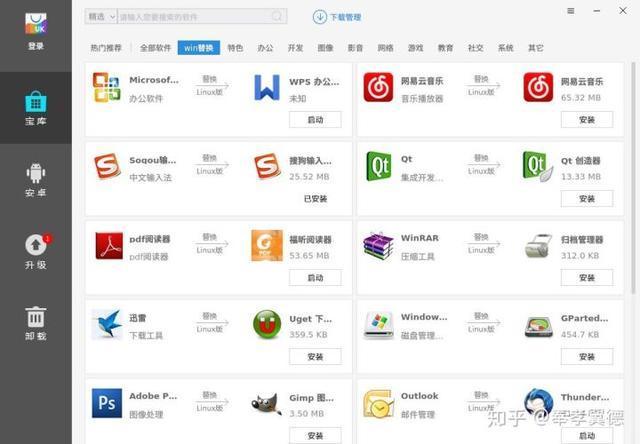Launch WPS Office with 启动 button

click(x=315, y=120)
